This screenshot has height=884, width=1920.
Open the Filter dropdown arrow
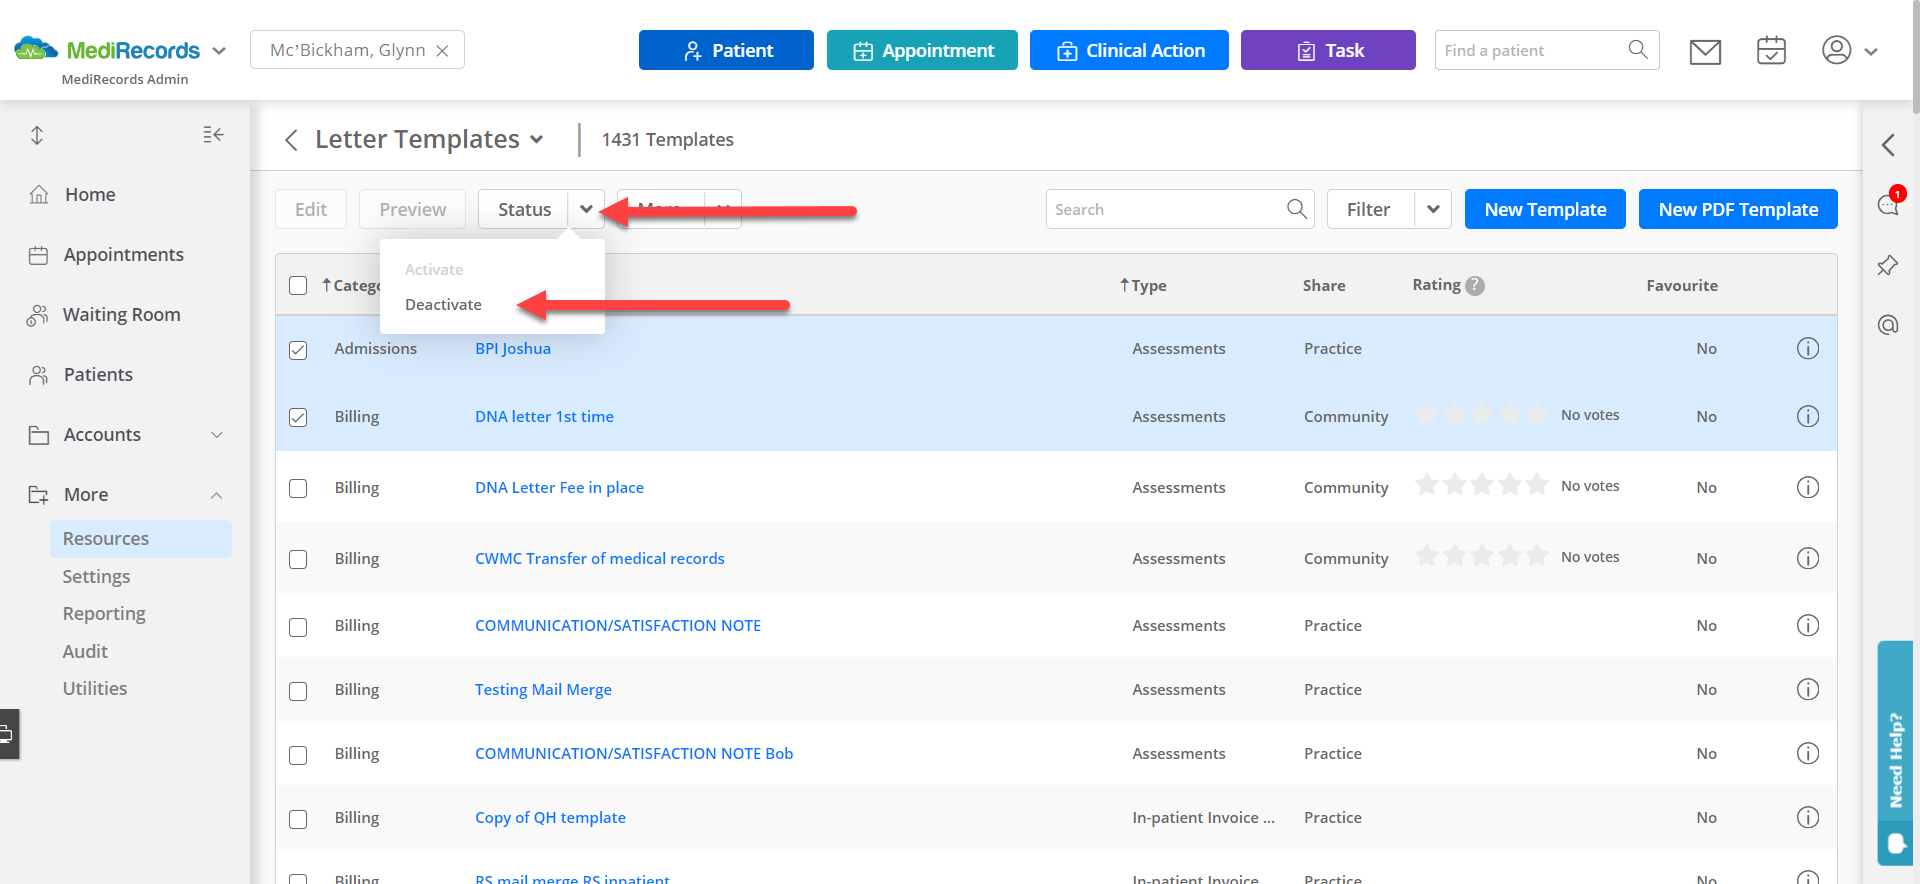pos(1433,209)
